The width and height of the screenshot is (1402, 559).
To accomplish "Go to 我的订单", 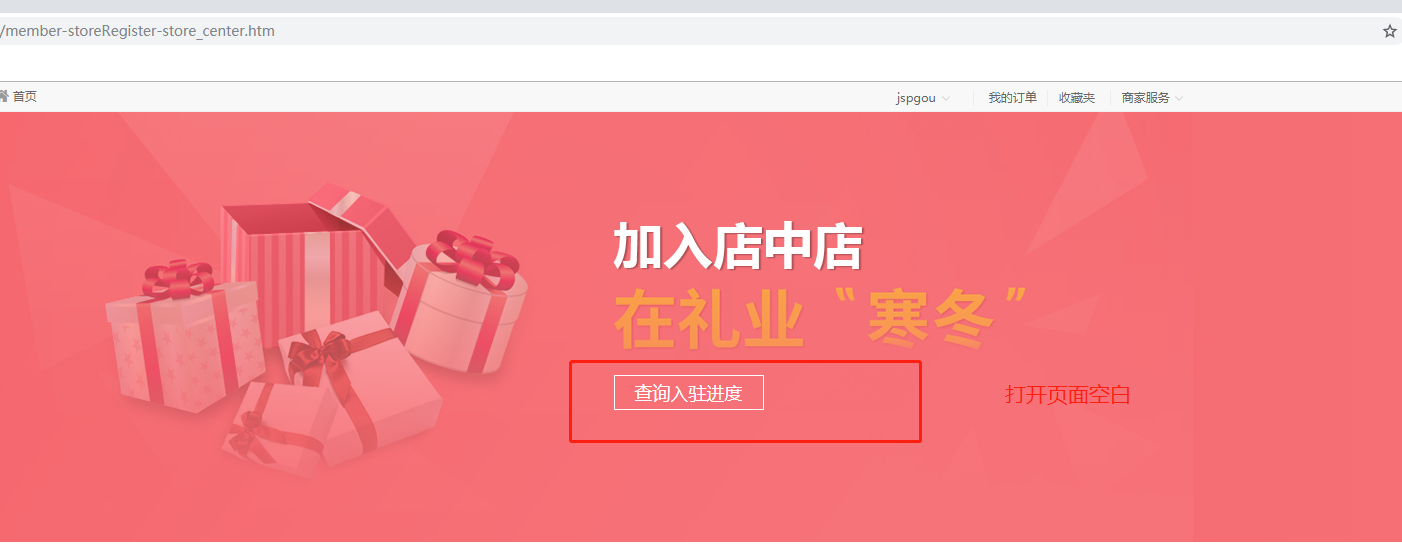I will click(1012, 98).
